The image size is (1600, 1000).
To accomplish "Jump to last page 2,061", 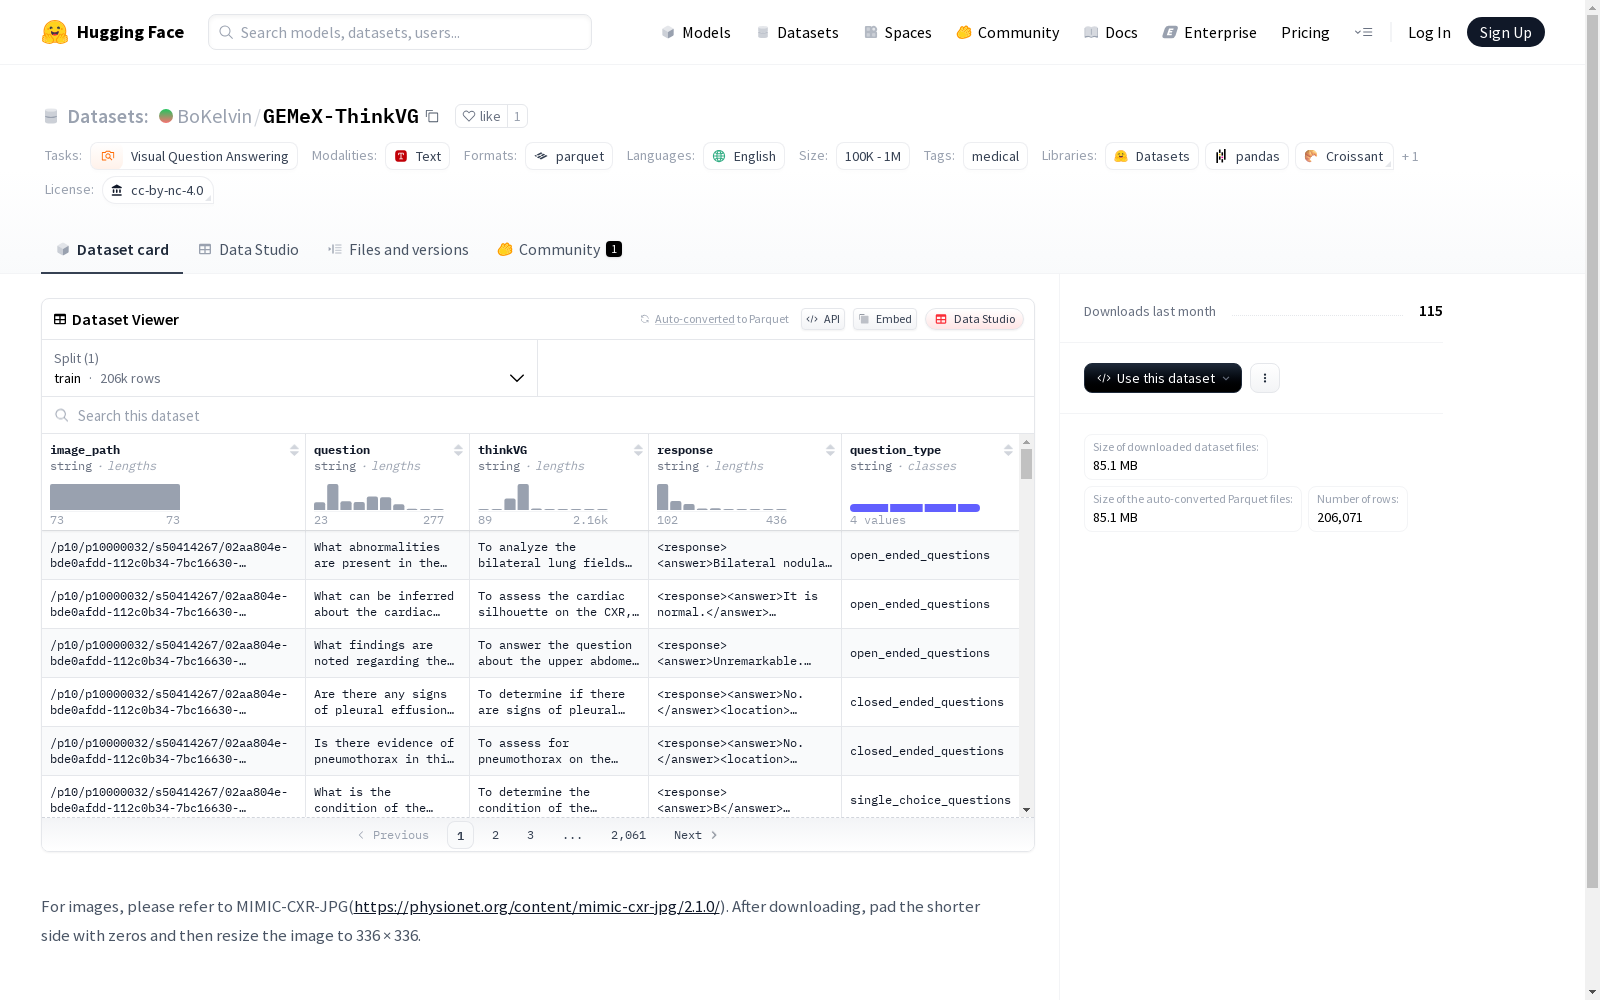I will tap(628, 835).
